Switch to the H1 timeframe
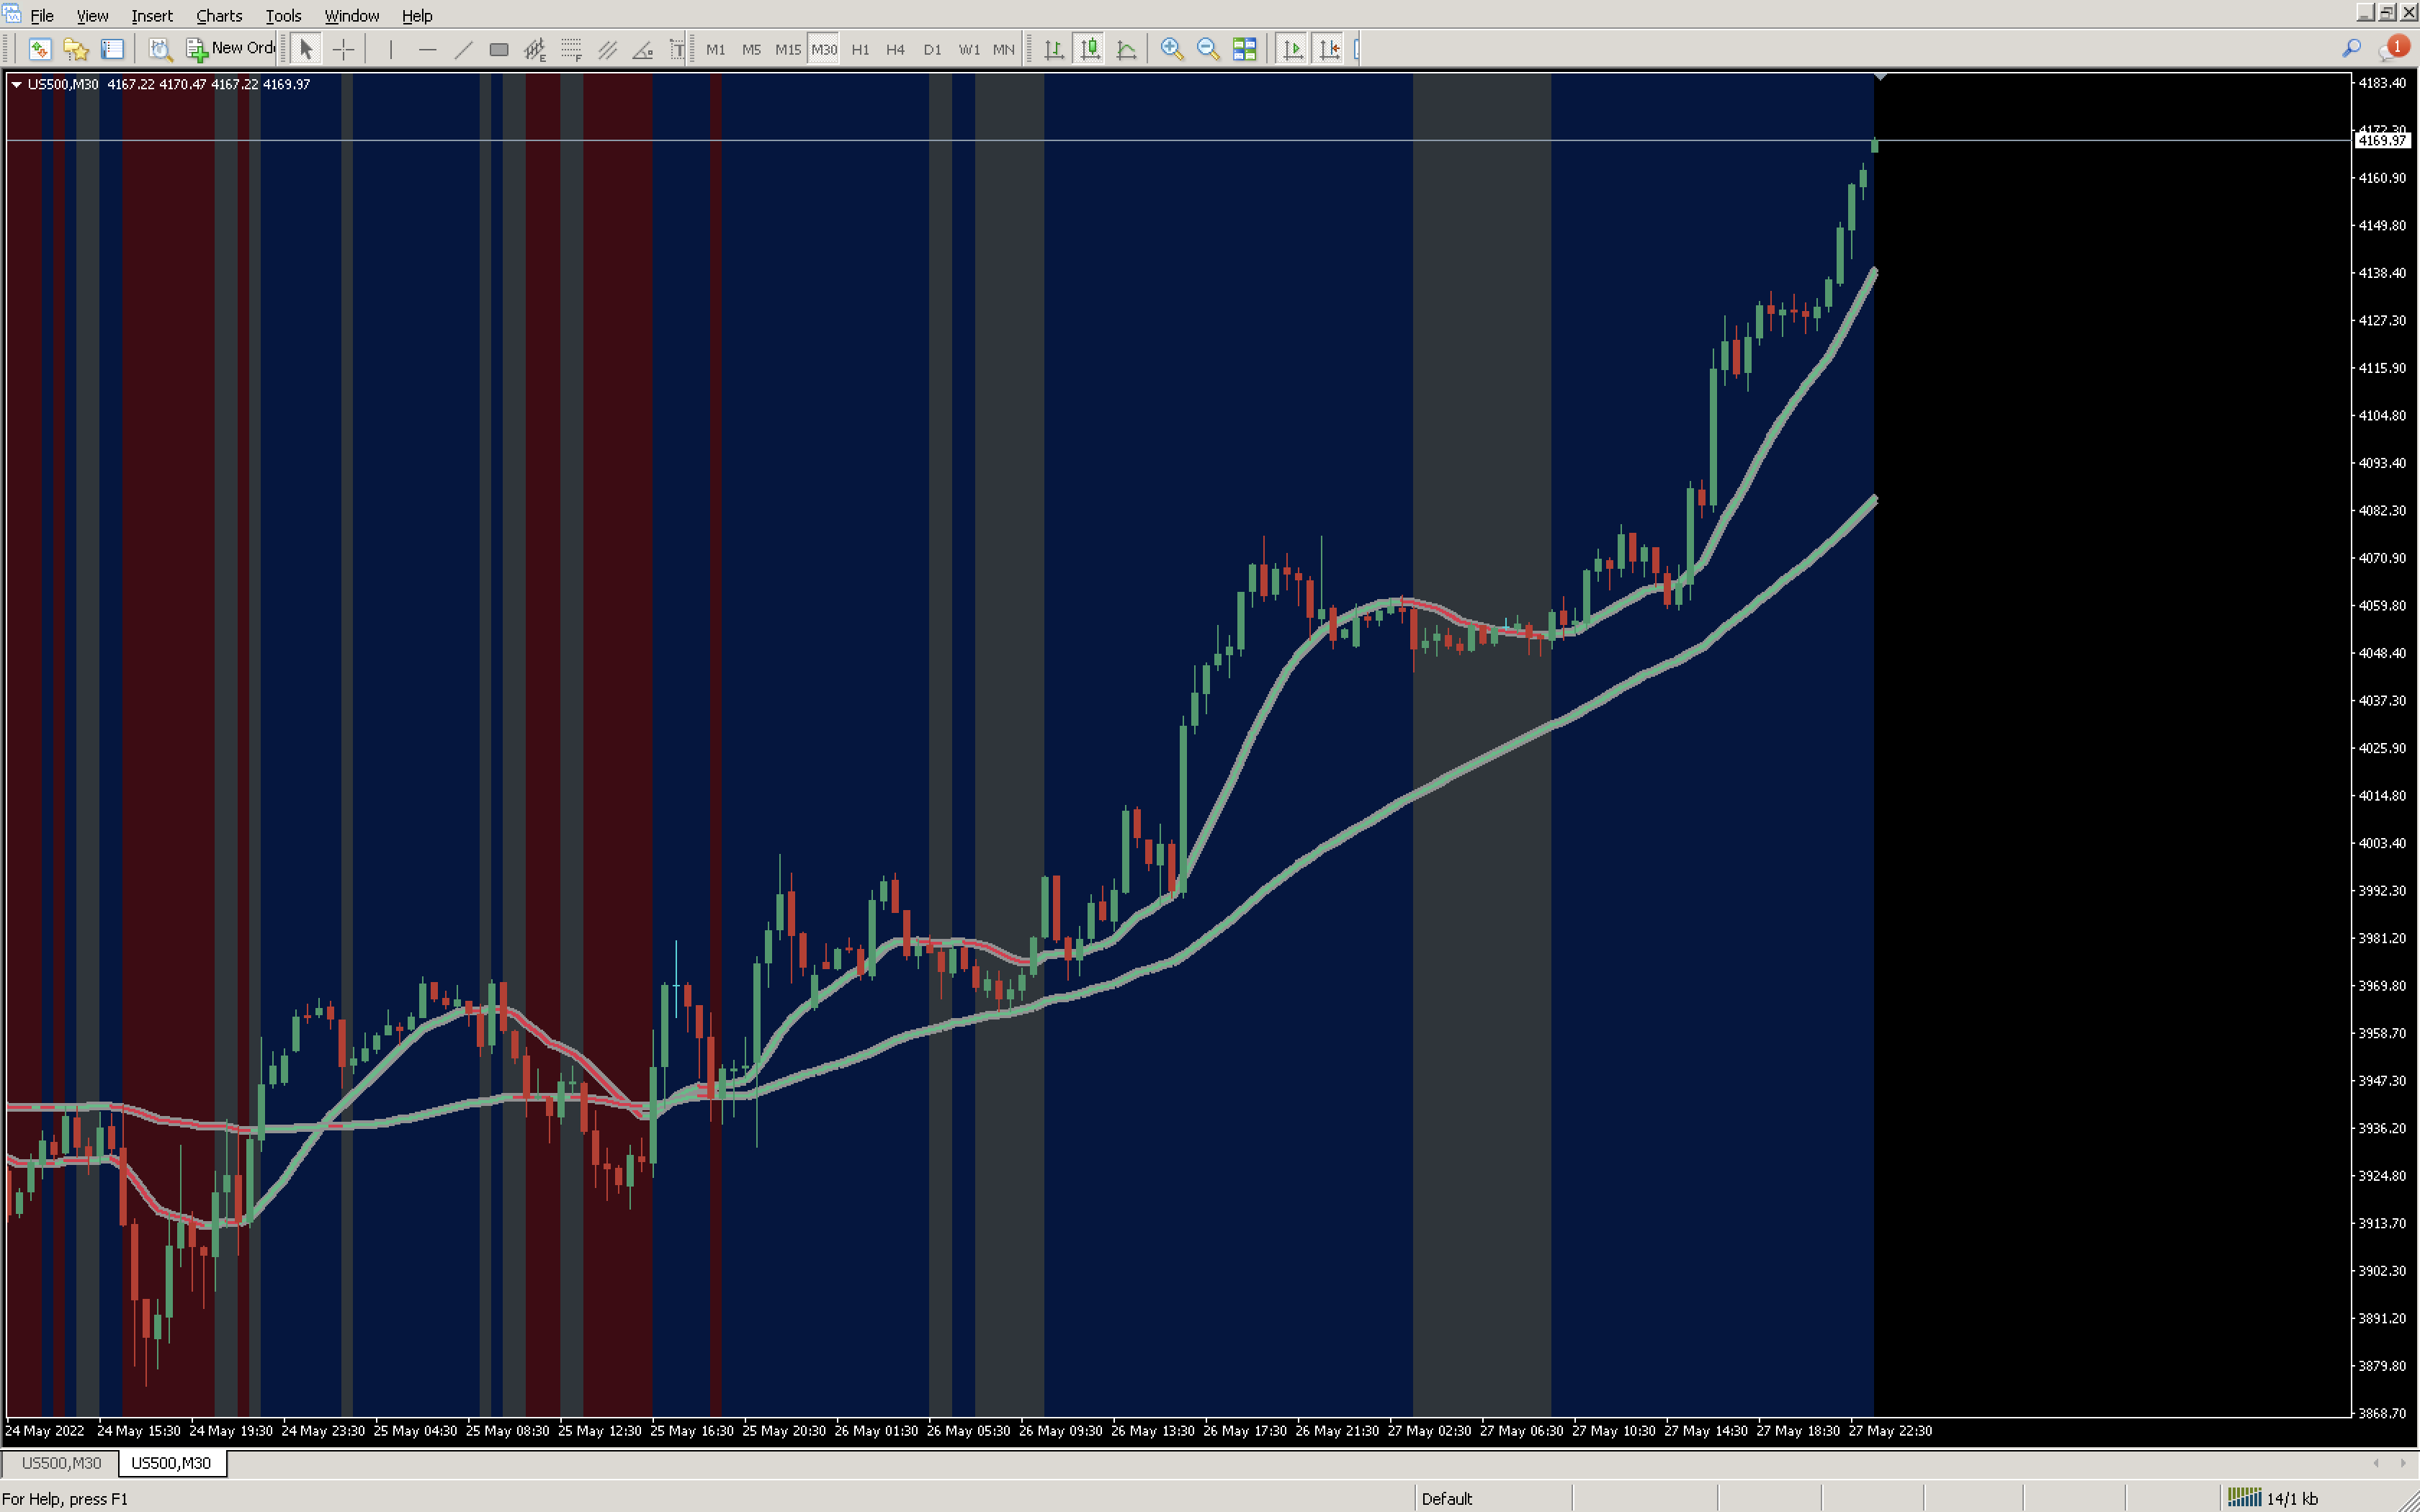This screenshot has height=1512, width=2420. [860, 49]
